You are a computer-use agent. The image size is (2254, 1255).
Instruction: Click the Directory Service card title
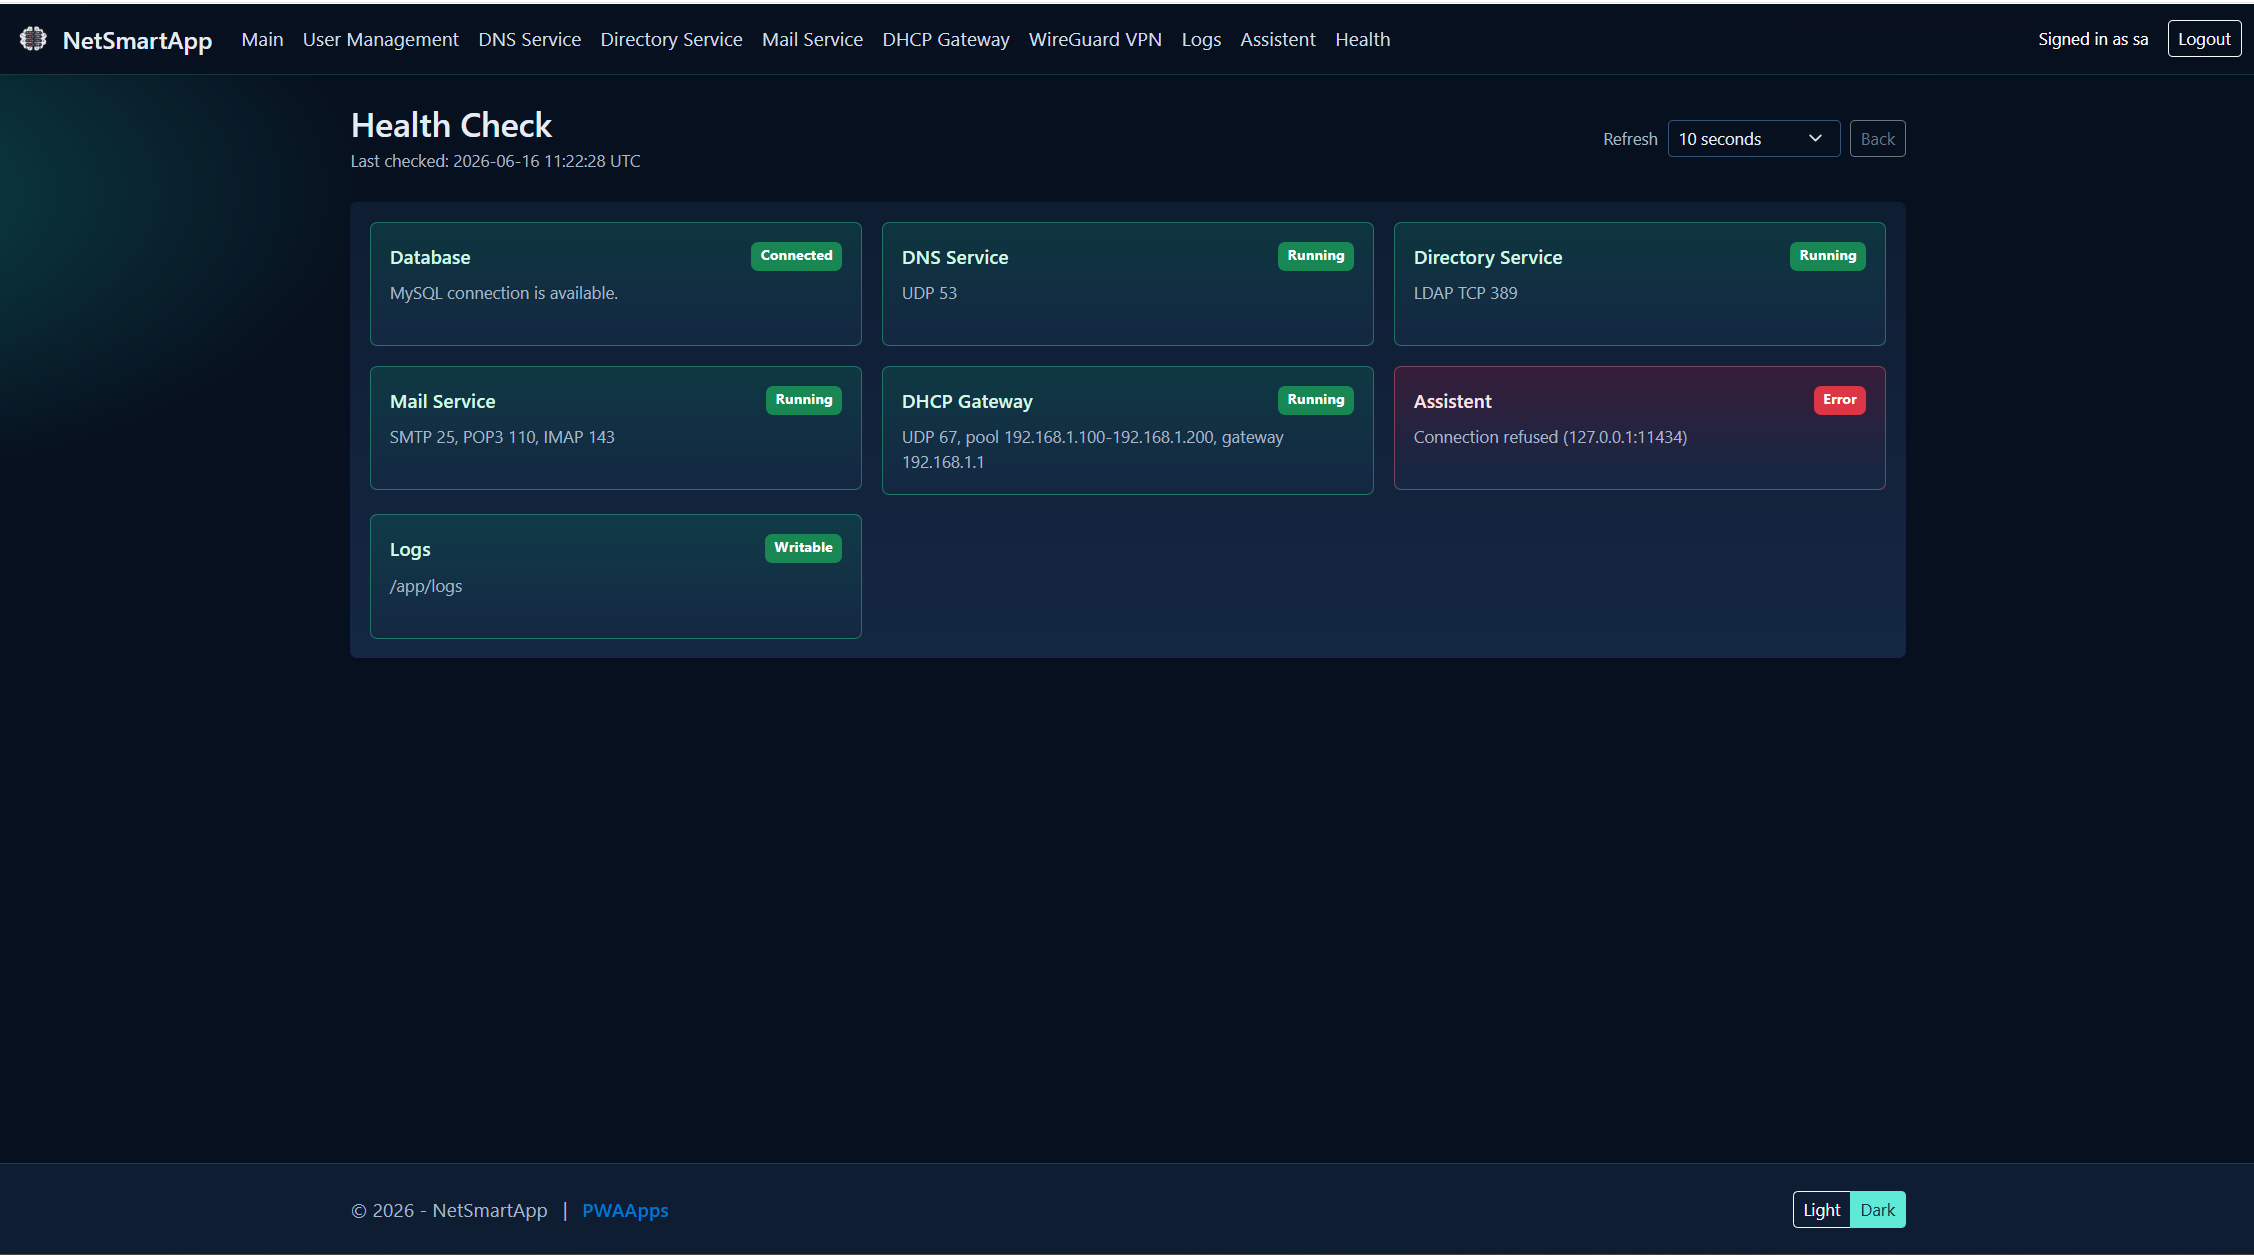(x=1488, y=257)
